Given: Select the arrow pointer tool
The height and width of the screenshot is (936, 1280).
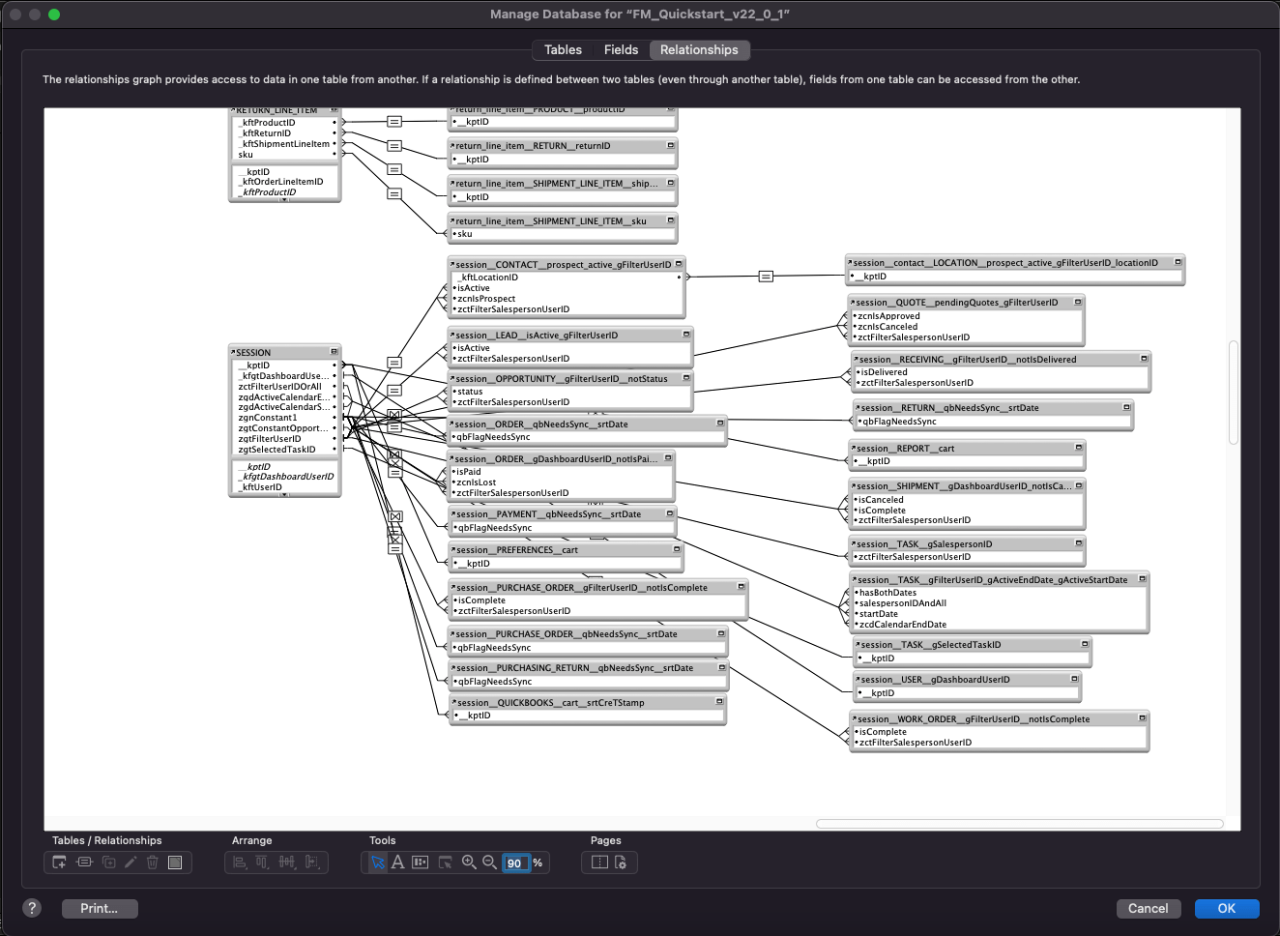Looking at the screenshot, I should (x=377, y=862).
